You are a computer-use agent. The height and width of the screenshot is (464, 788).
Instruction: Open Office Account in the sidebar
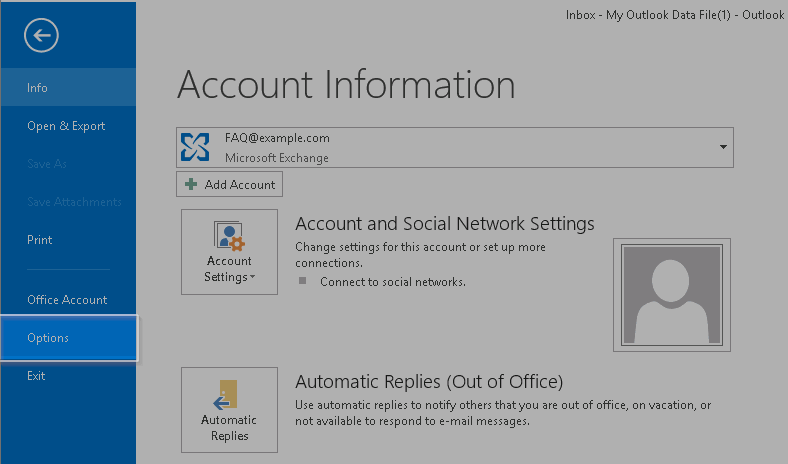[x=68, y=300]
